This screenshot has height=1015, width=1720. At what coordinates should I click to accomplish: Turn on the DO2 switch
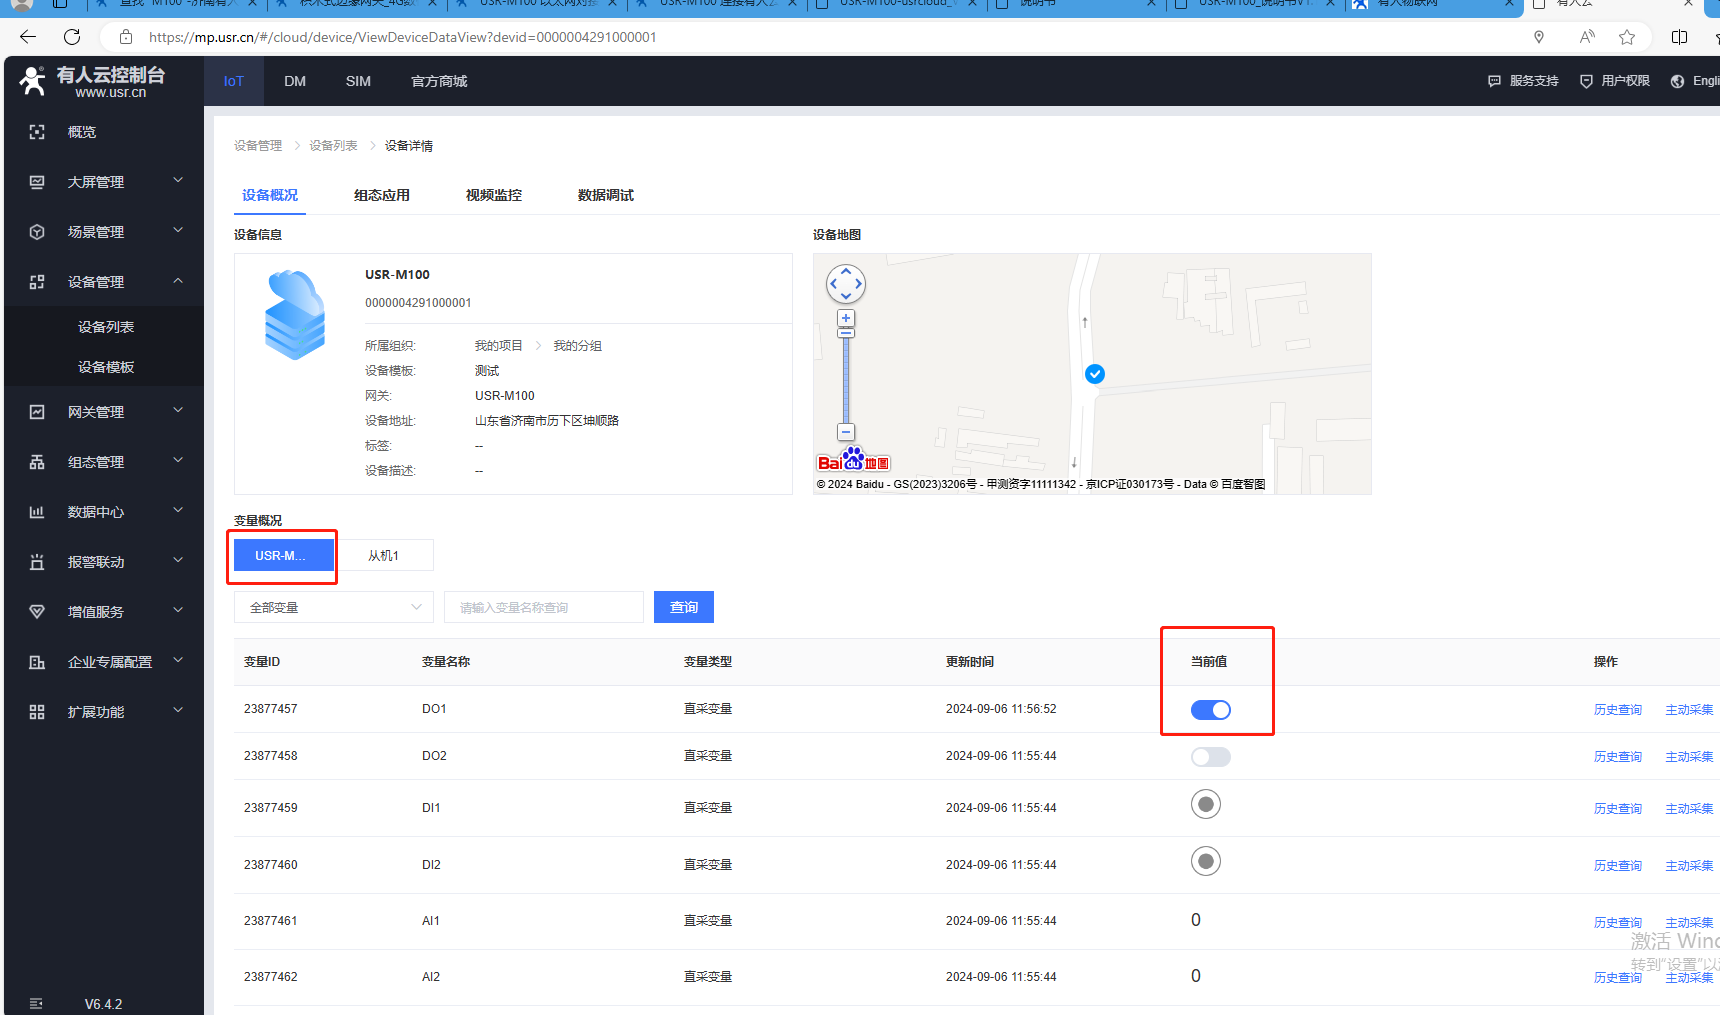click(1210, 757)
